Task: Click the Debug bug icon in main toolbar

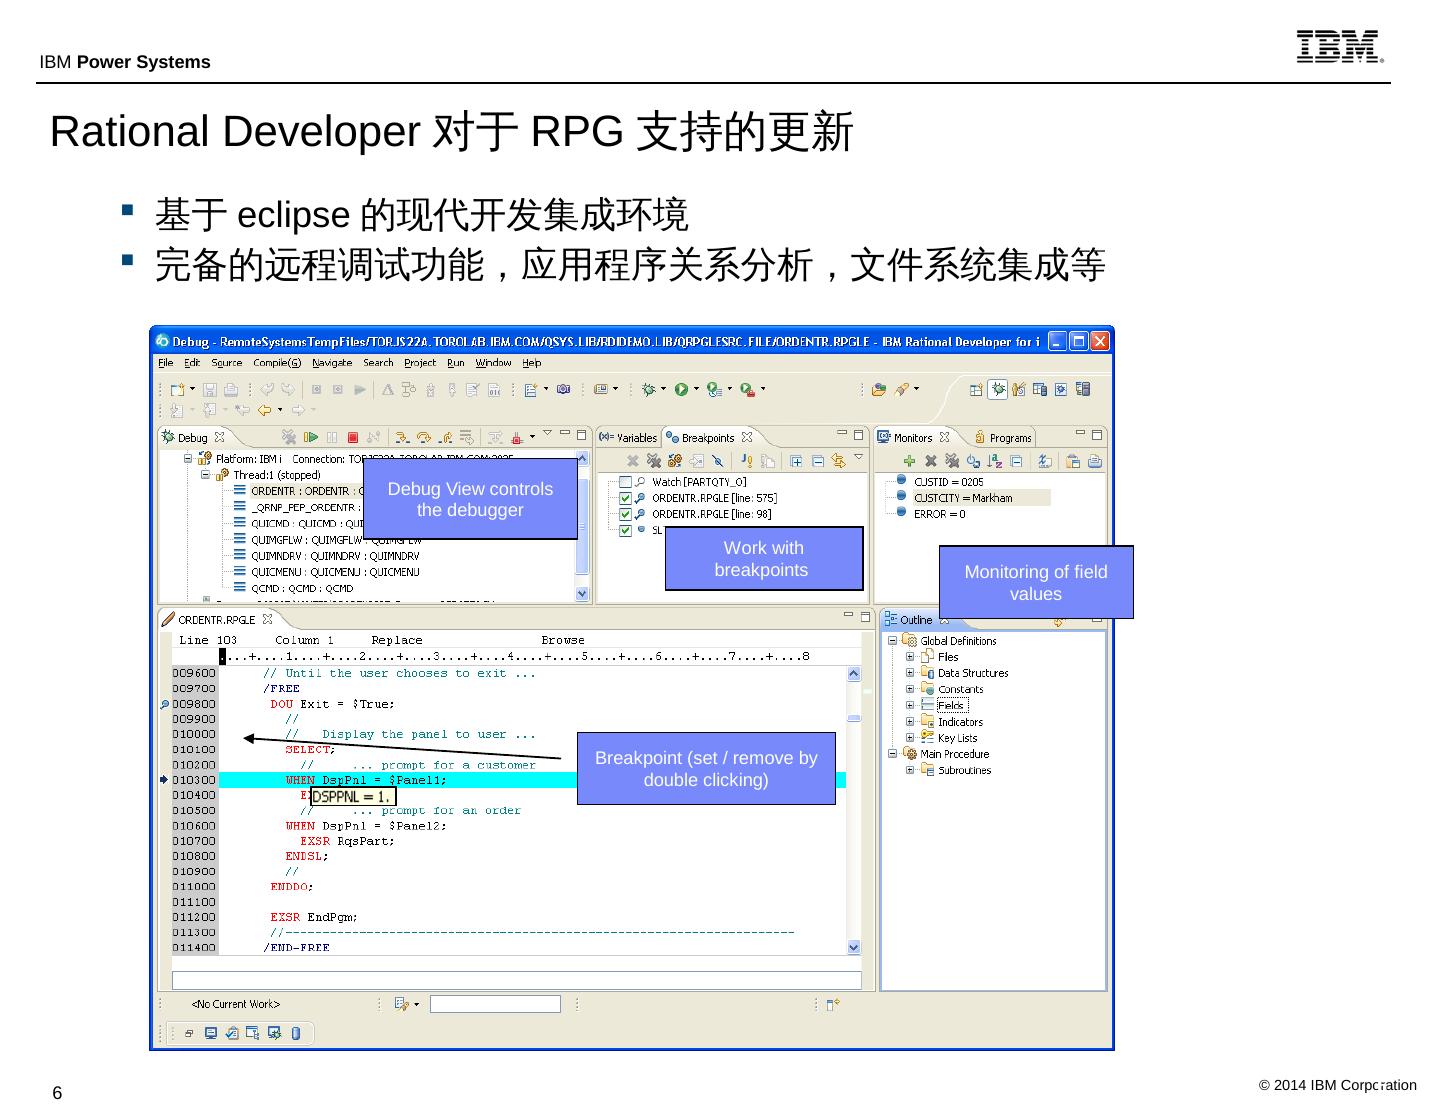Action: 649,389
